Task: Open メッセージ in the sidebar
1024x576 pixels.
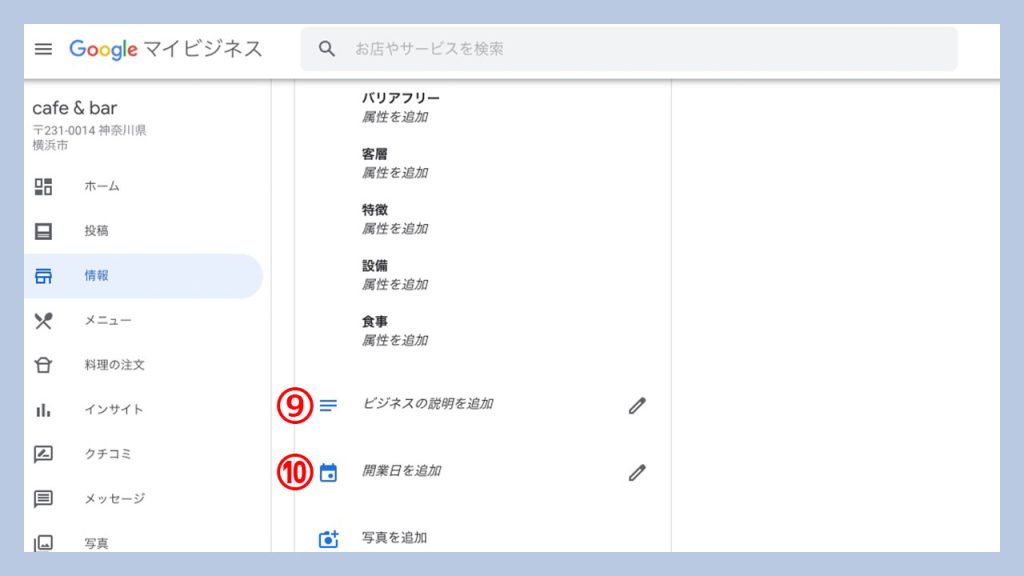Action: [114, 499]
